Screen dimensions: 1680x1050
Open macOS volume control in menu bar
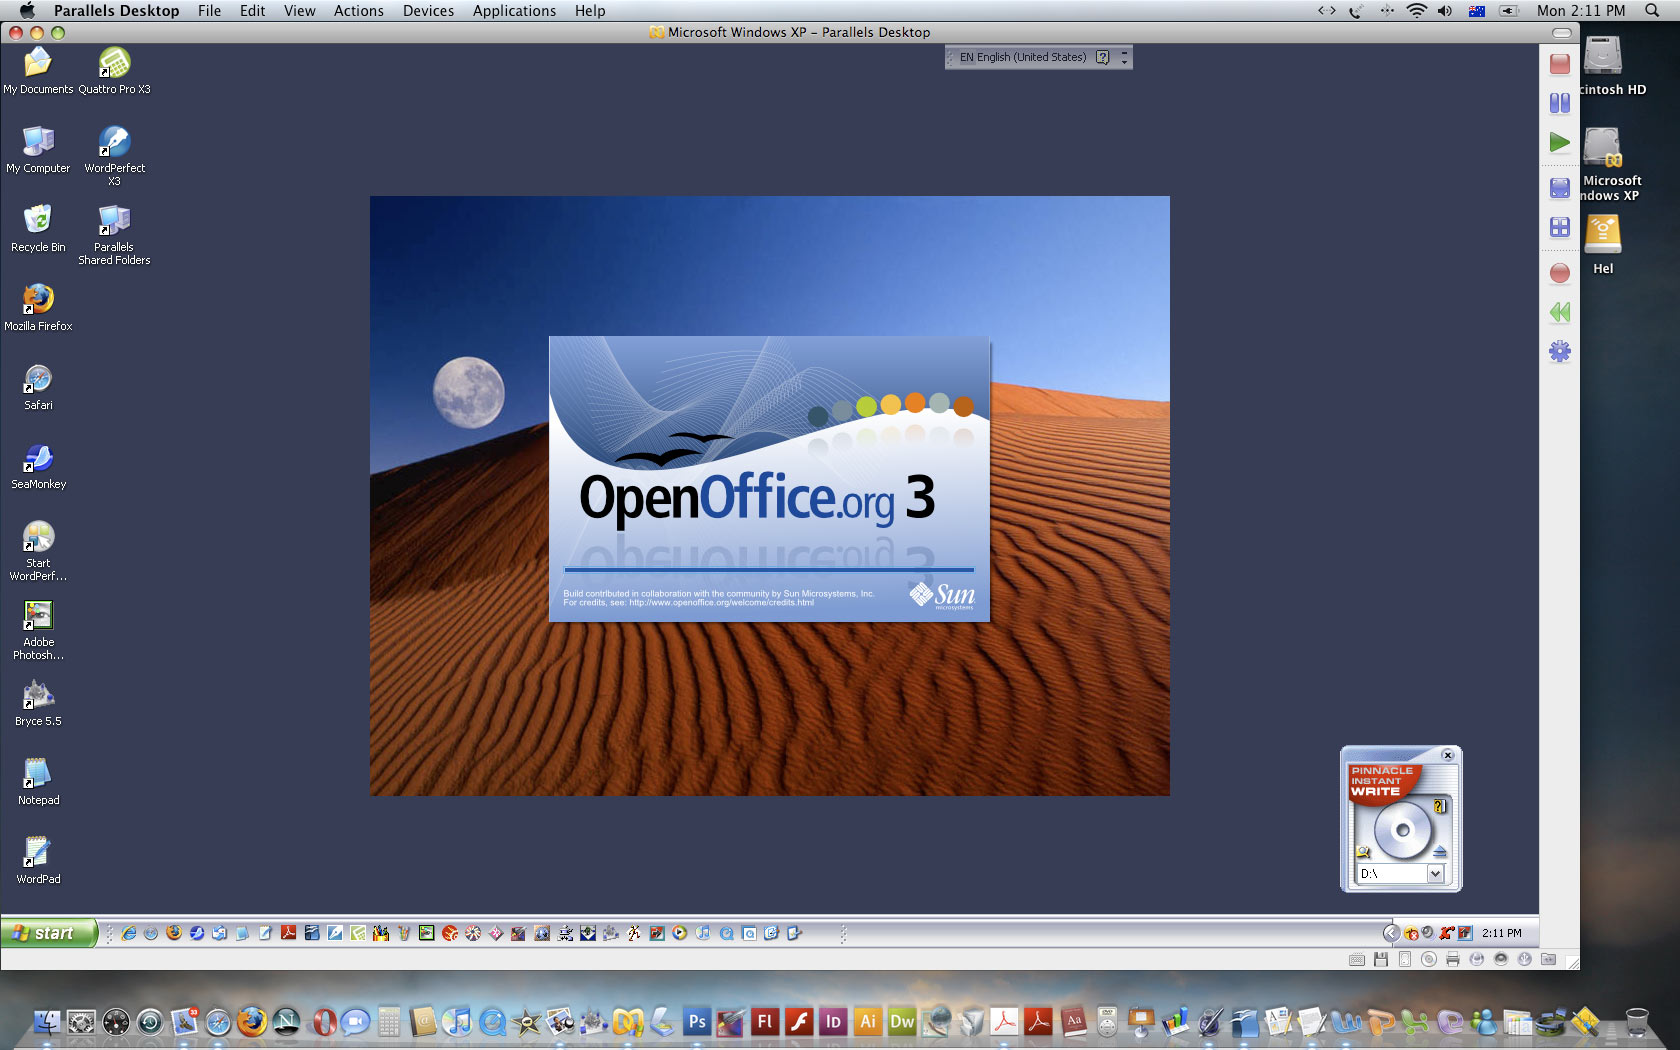click(1445, 11)
